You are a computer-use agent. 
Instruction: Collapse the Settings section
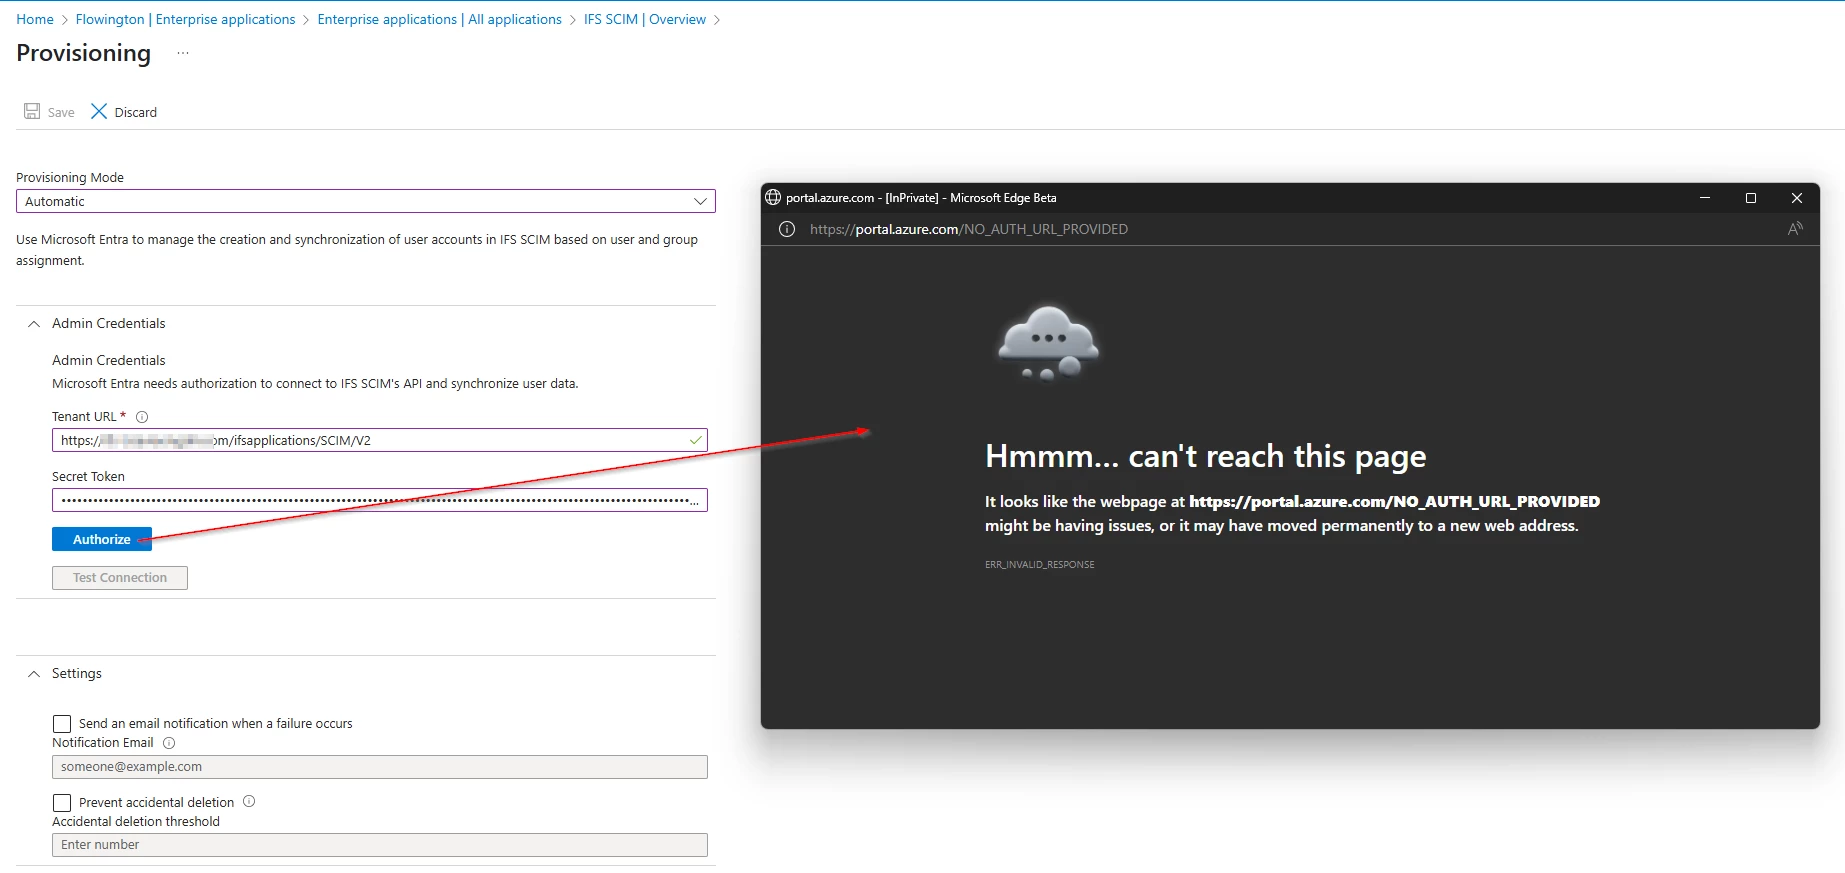pos(34,674)
